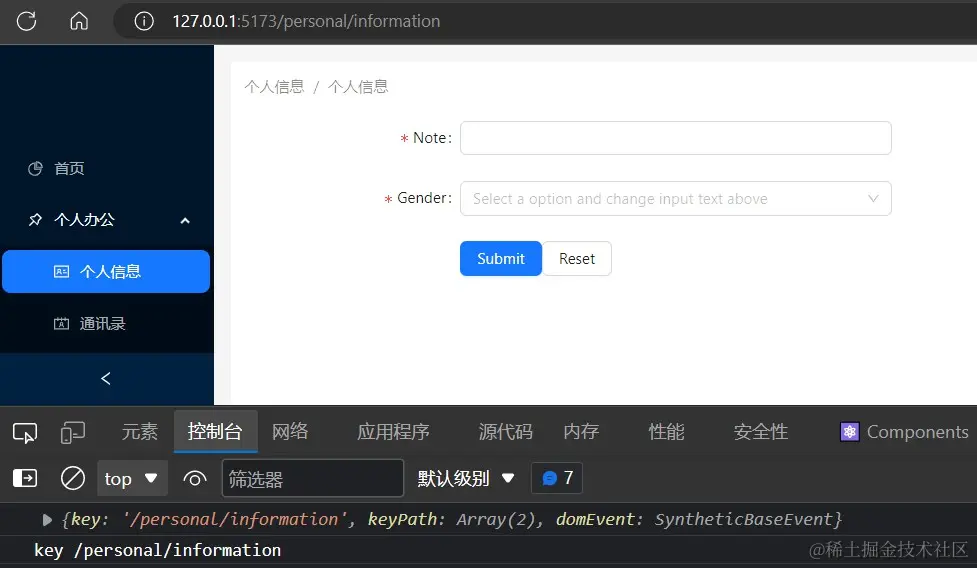
Task: Click last 个人信息 breadcrumb item
Action: (x=358, y=87)
